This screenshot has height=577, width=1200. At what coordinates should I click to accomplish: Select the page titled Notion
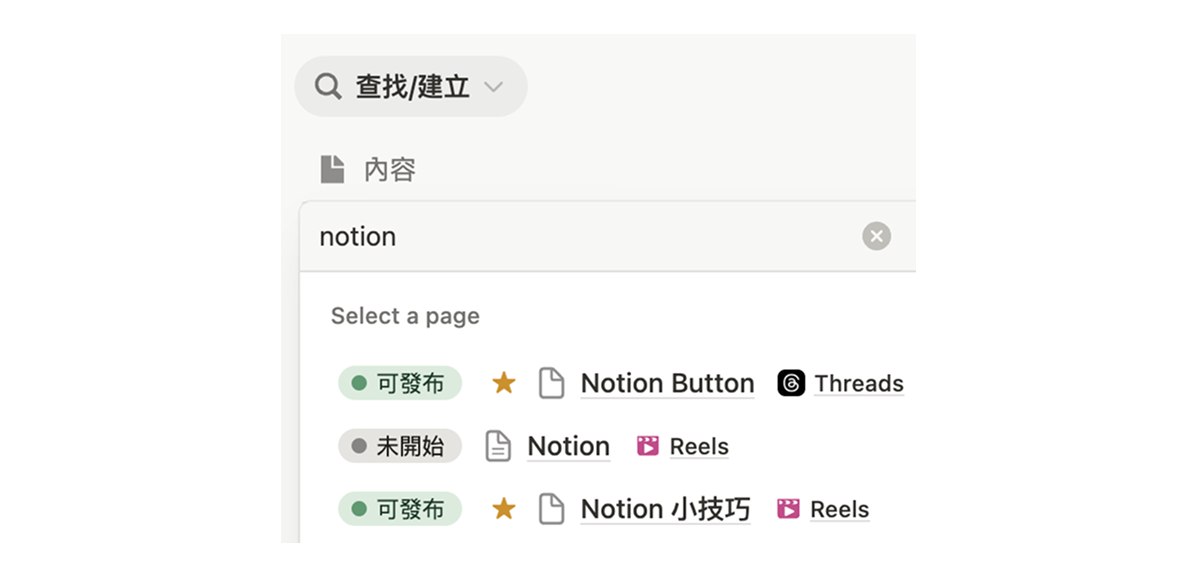tap(568, 446)
